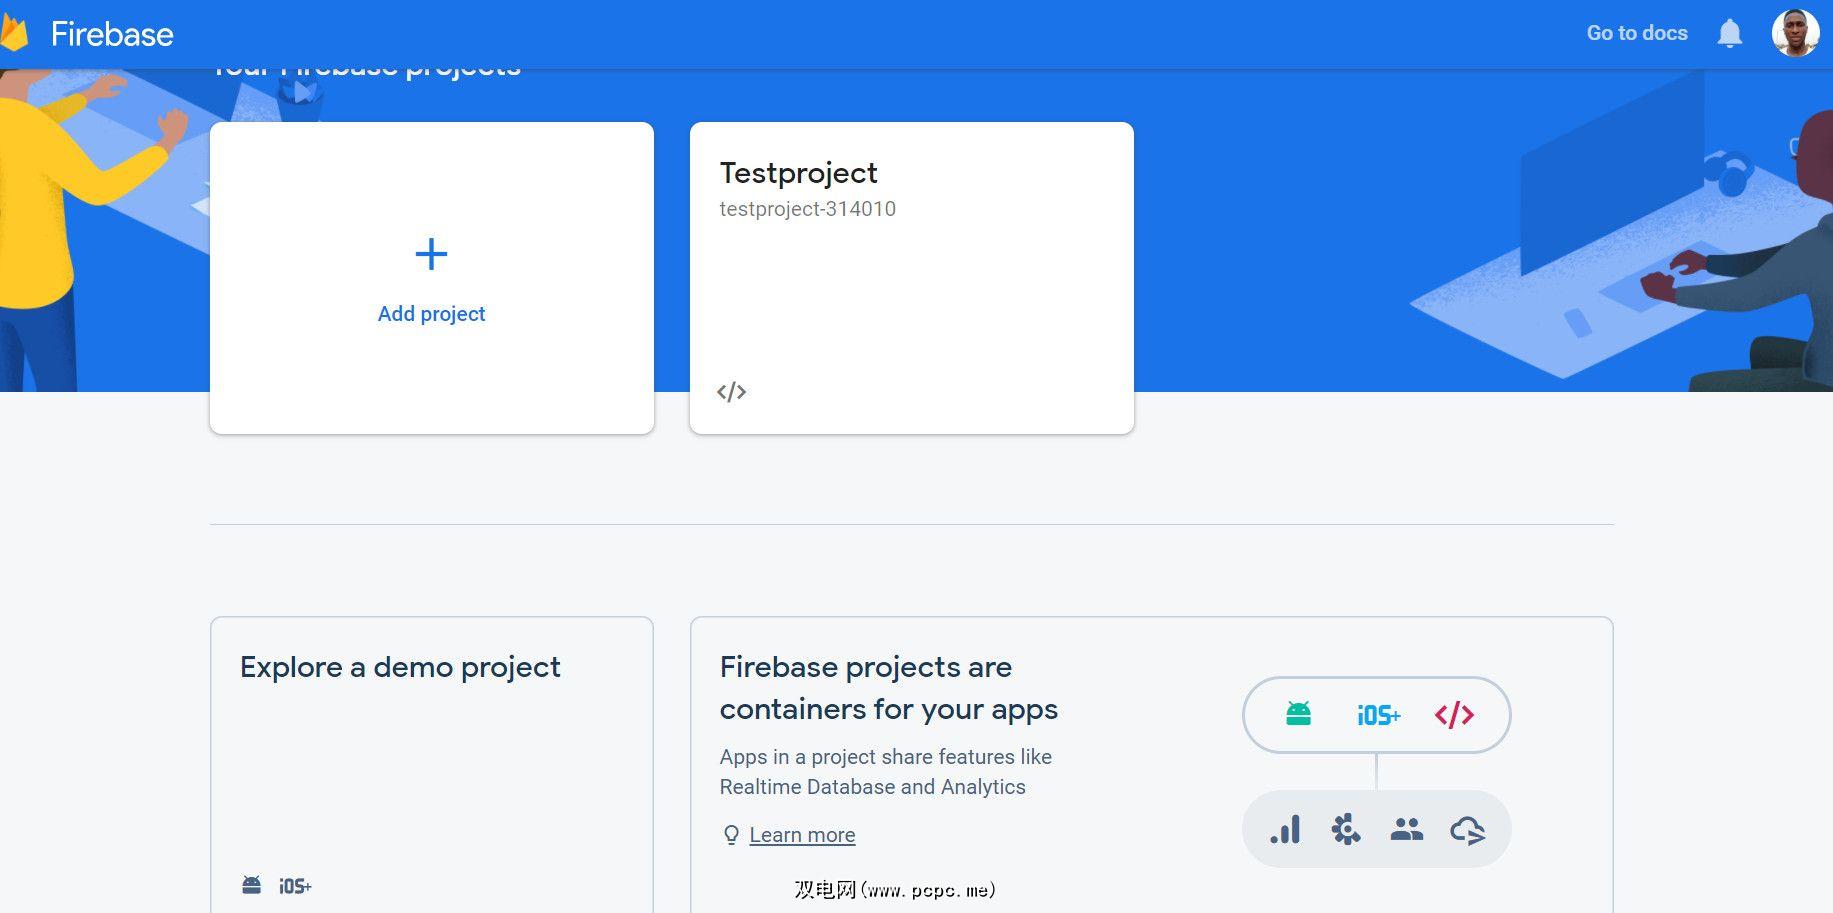The width and height of the screenshot is (1833, 913).
Task: Click the cloud messaging icon in diagram
Action: (x=1467, y=830)
